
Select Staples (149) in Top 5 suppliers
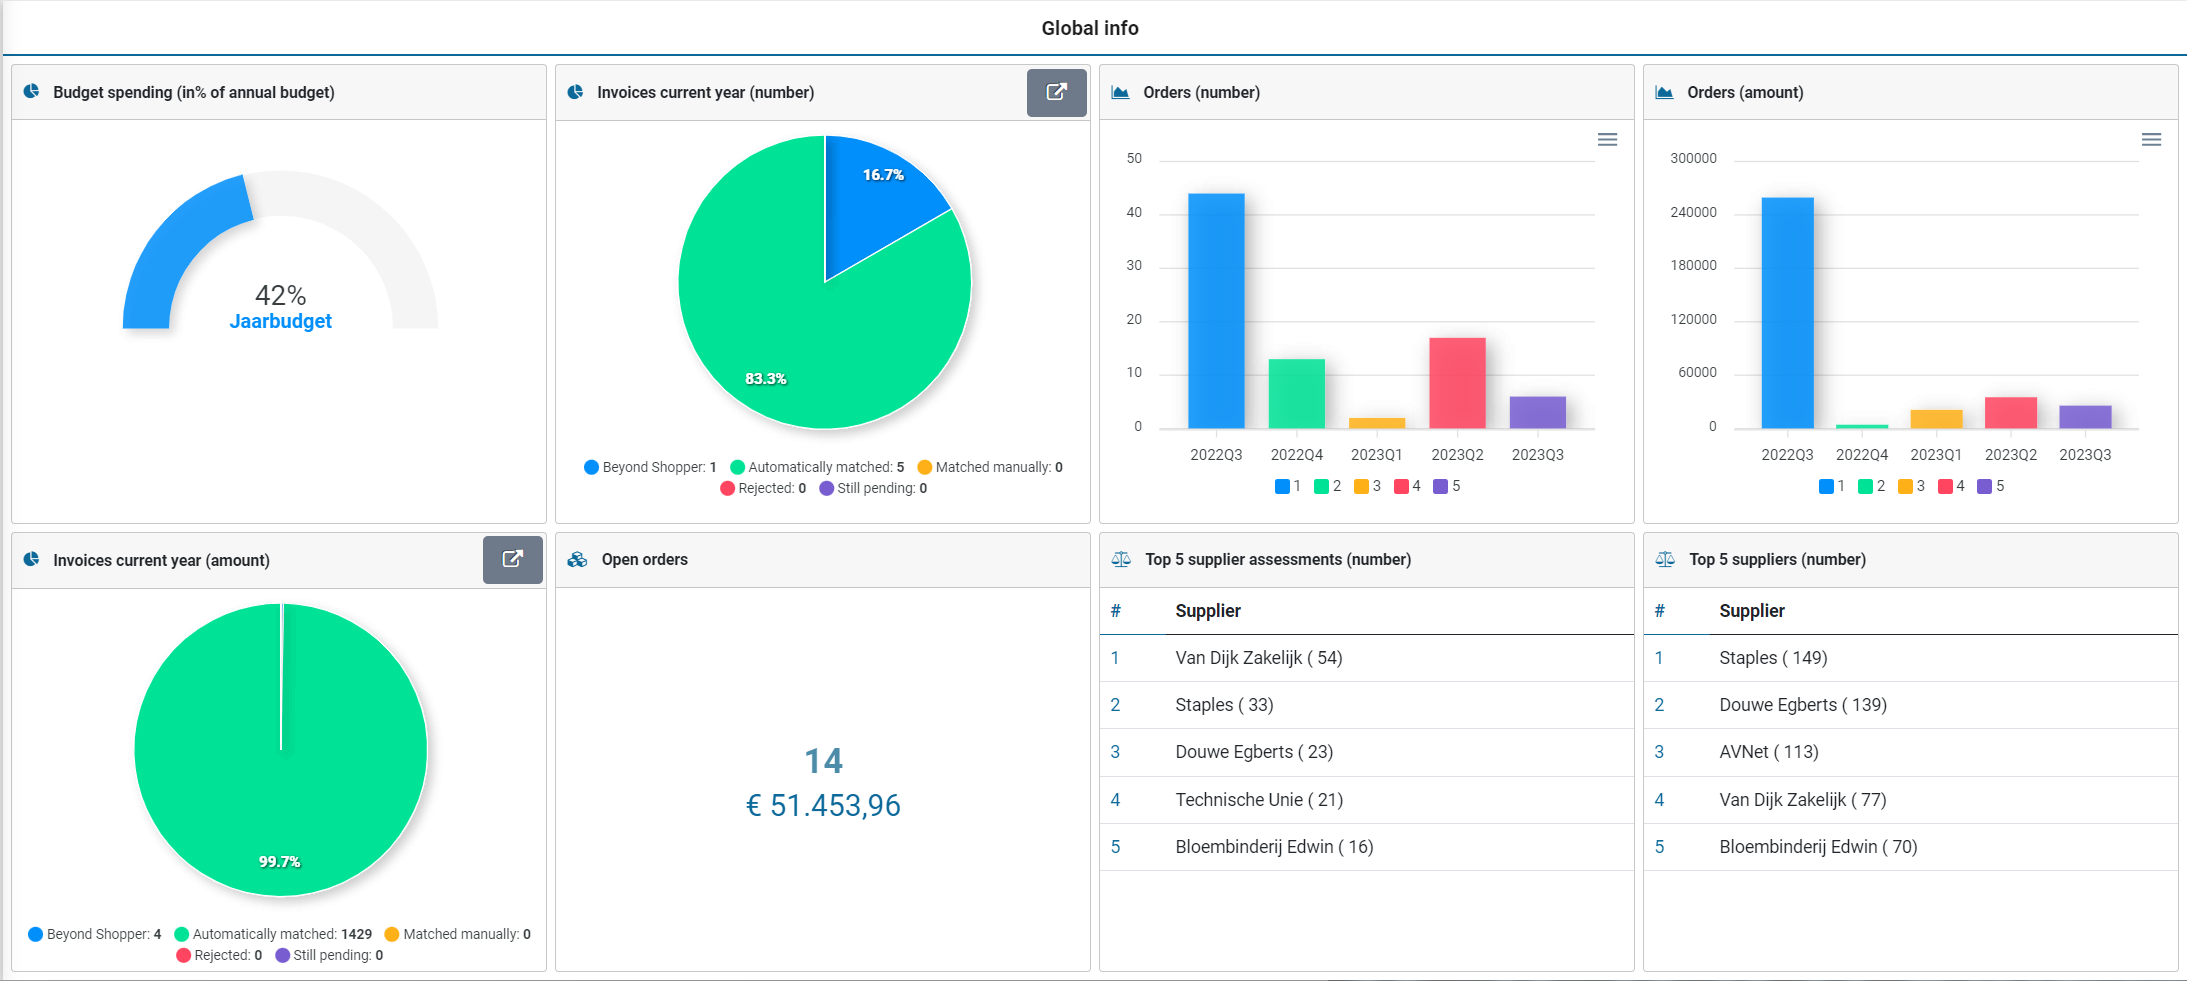(1772, 658)
